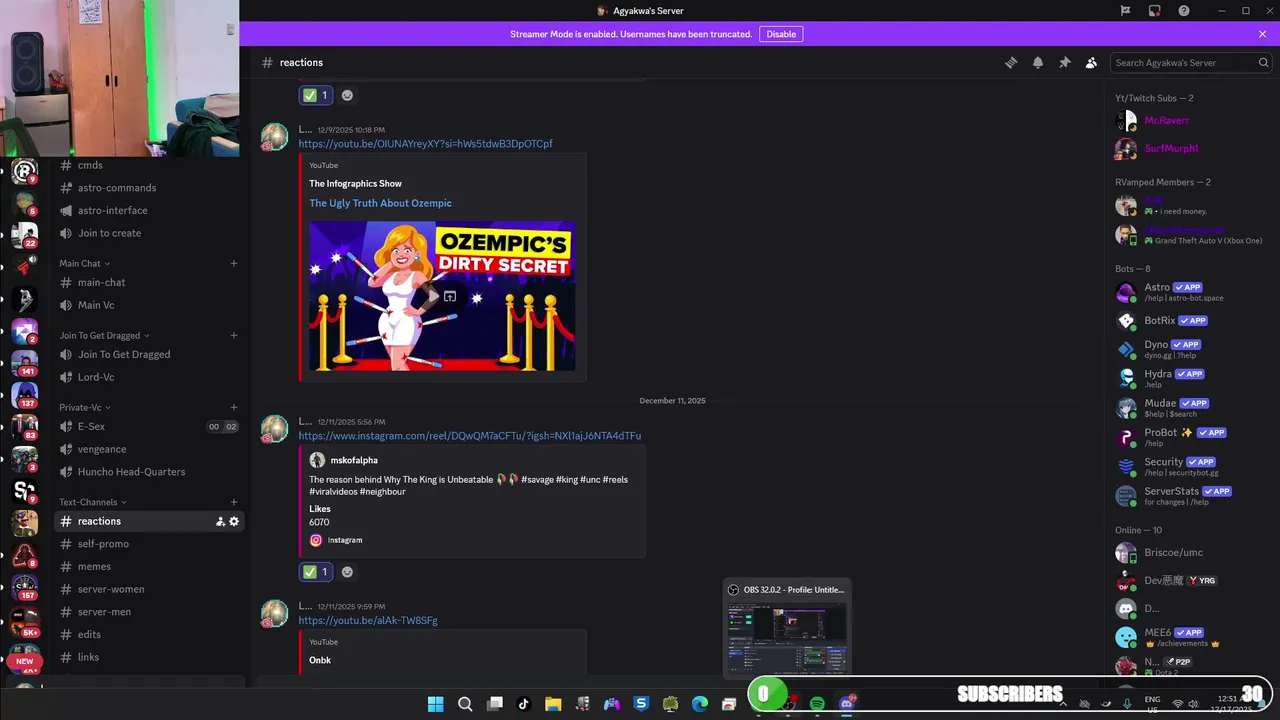Image resolution: width=1280 pixels, height=720 pixels.
Task: Toggle checkmark reaction under Instagram embed
Action: (316, 572)
